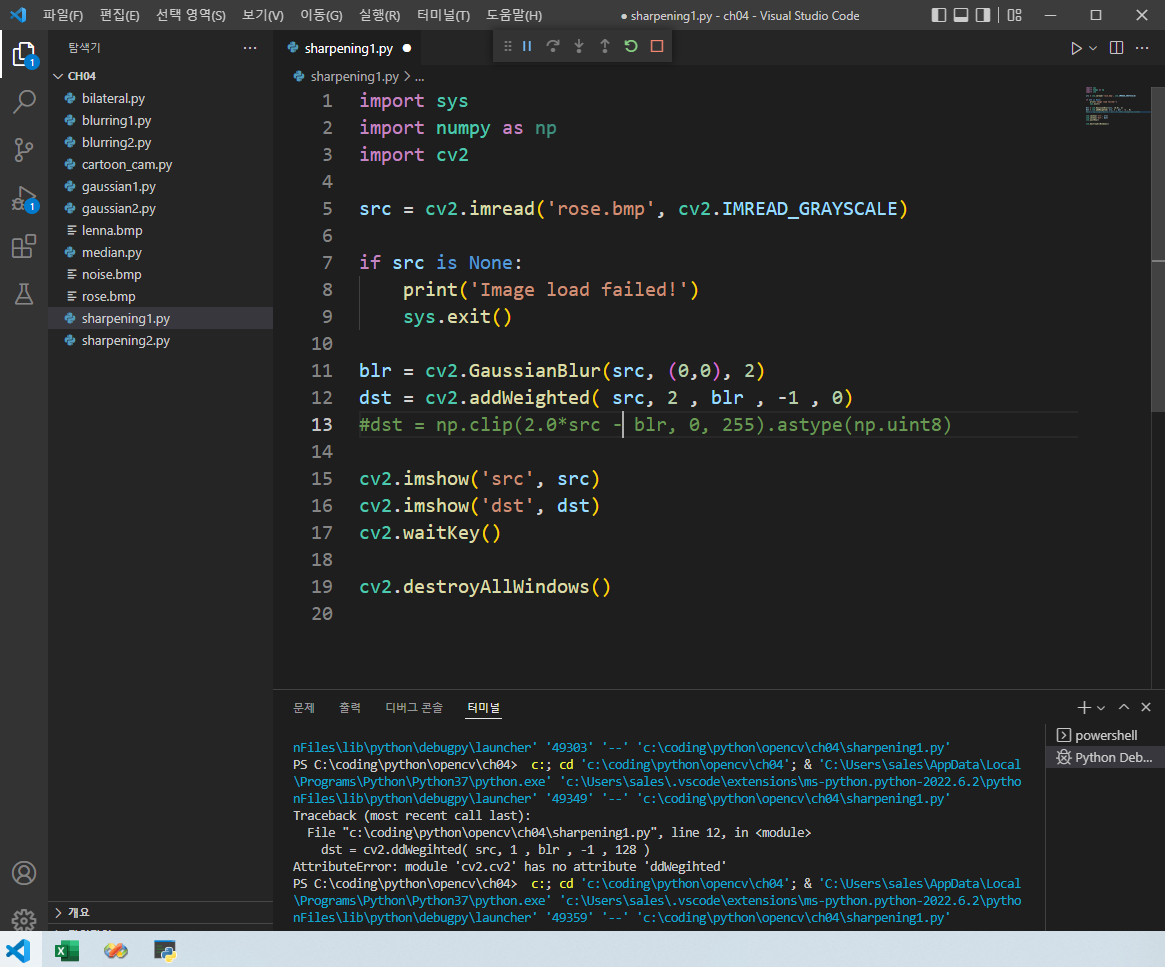Toggle the primary sidebar layout button
The height and width of the screenshot is (967, 1165).
pos(938,15)
